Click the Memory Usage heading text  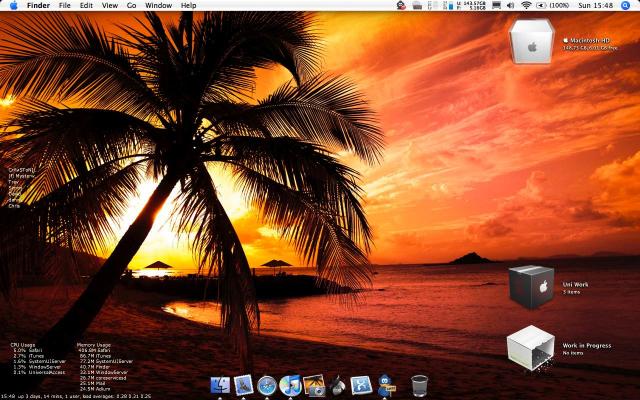[x=93, y=345]
